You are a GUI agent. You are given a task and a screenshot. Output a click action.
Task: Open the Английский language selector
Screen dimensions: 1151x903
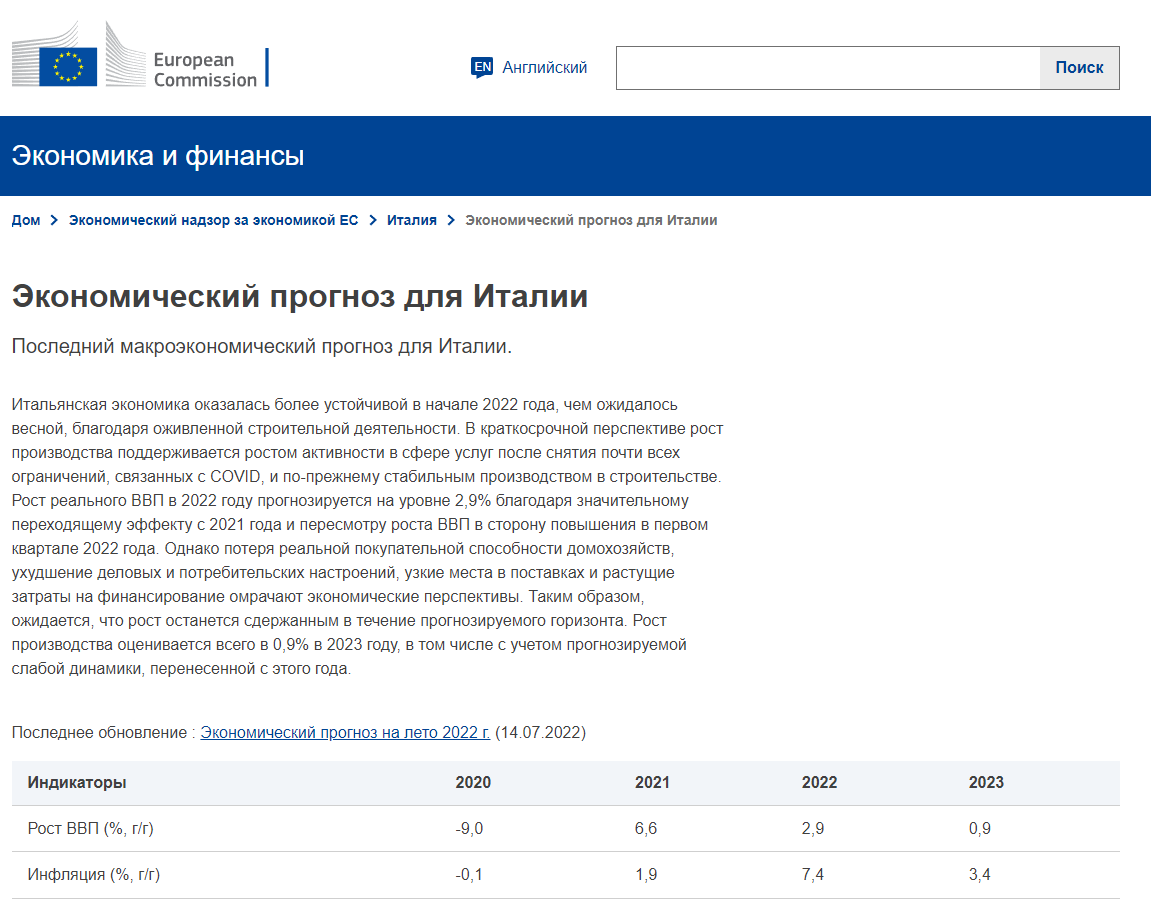[544, 68]
